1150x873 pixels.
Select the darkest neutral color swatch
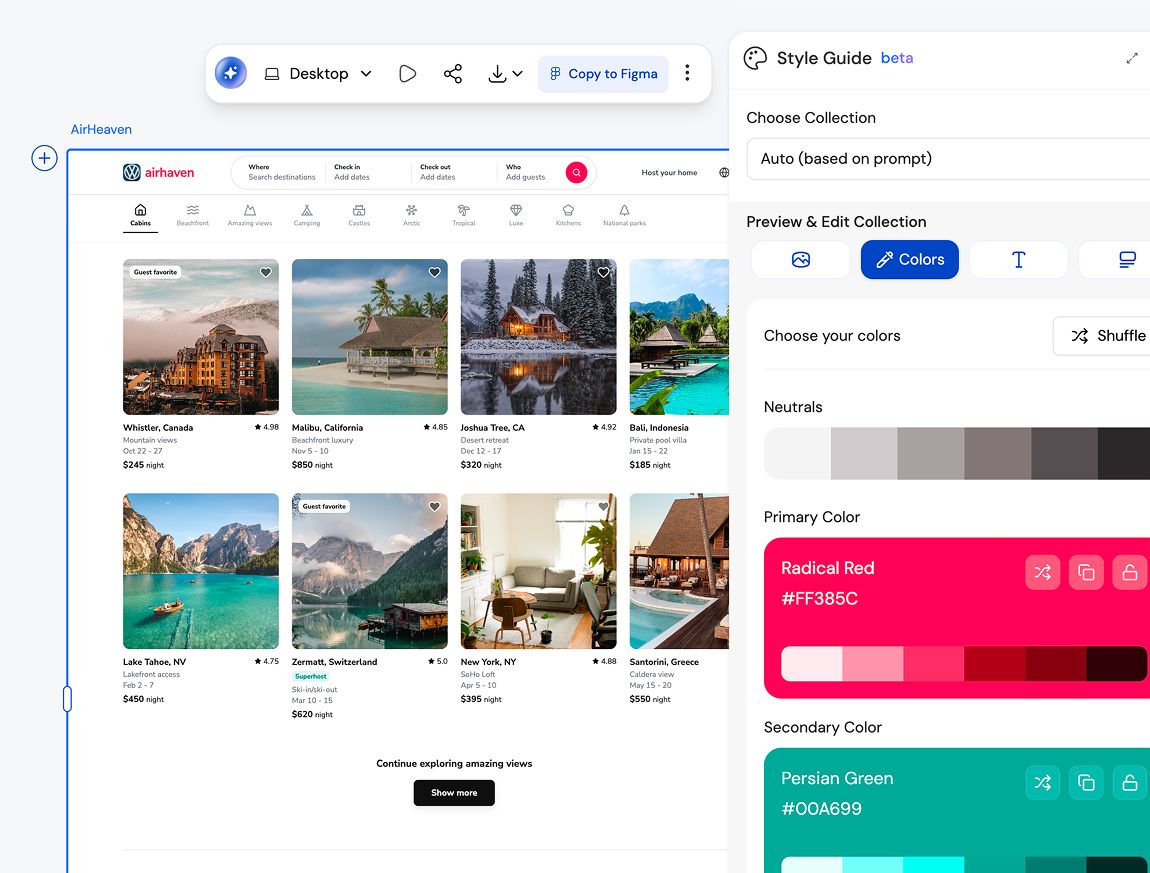1124,454
